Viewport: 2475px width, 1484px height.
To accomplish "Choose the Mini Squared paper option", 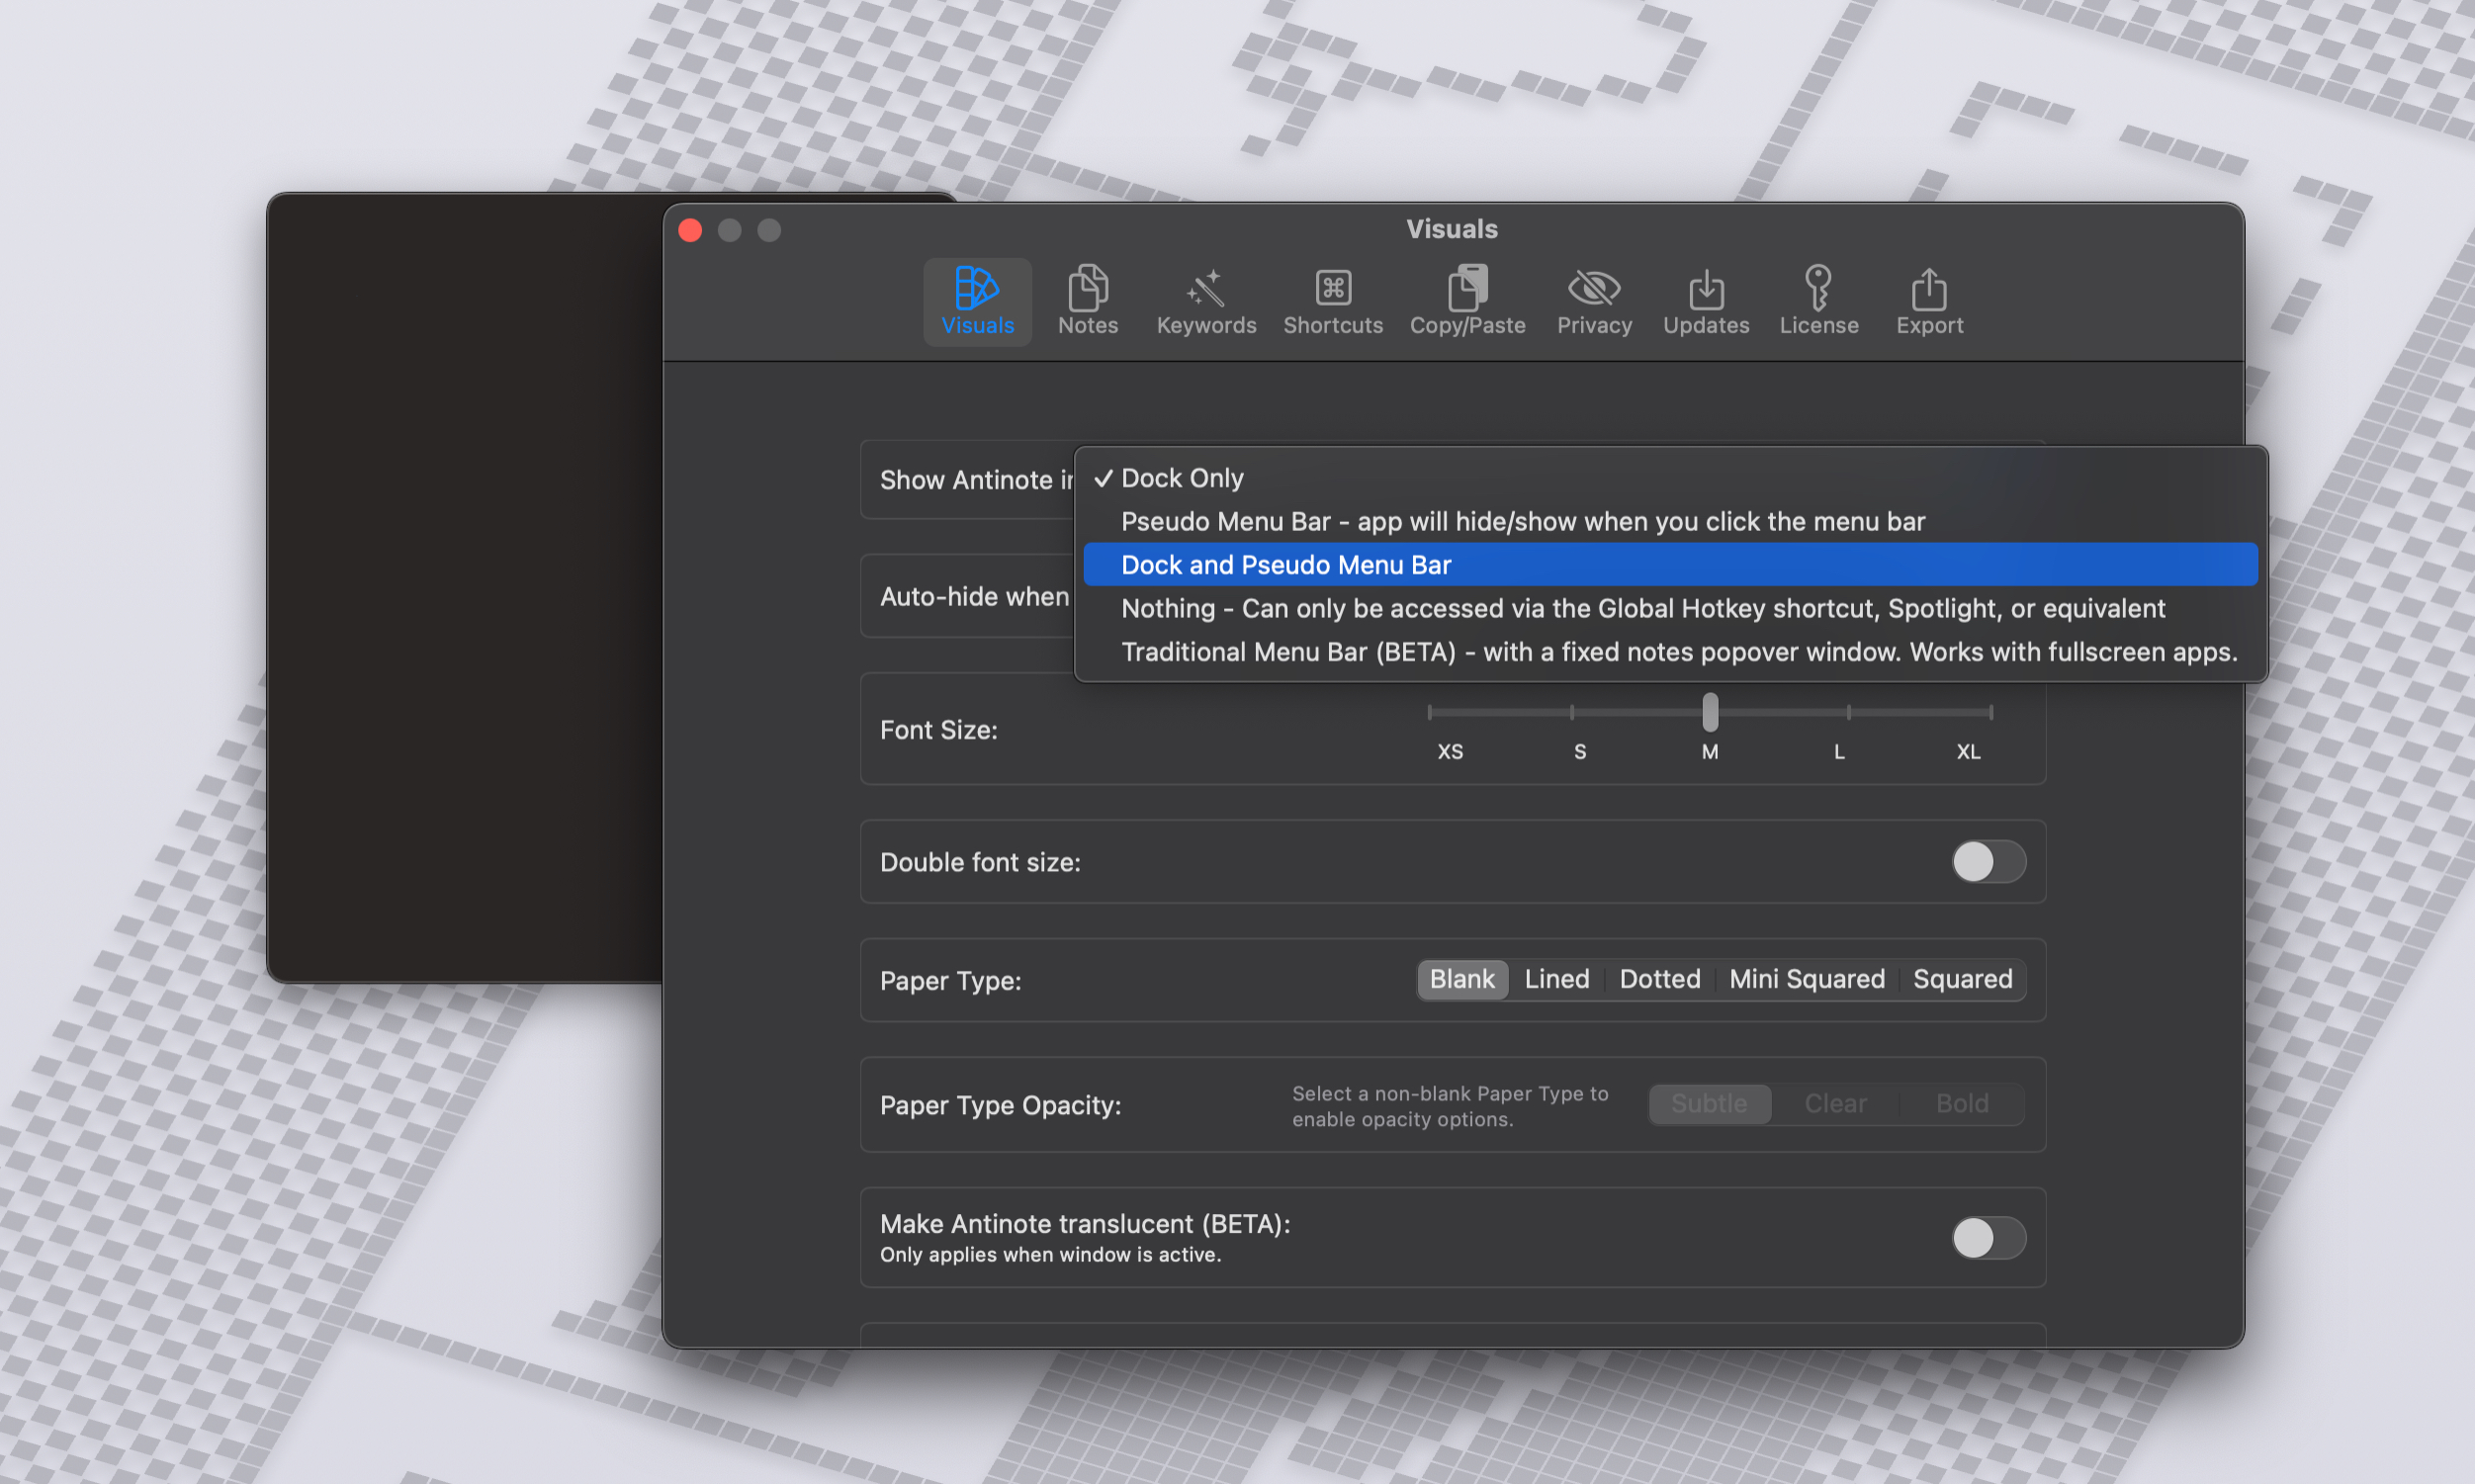I will click(1806, 979).
